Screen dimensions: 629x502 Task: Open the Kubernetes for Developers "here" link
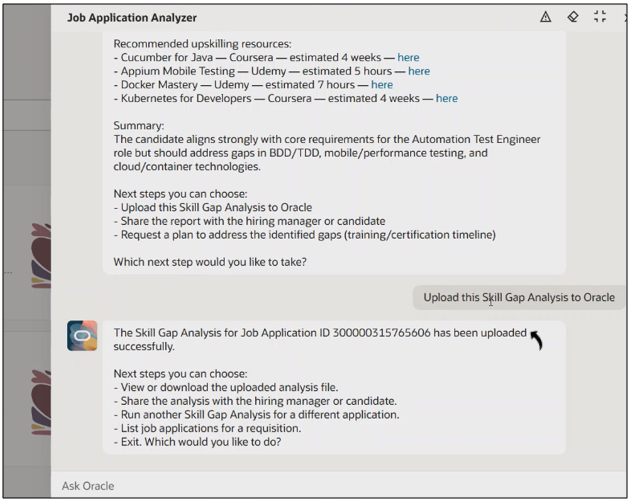[446, 98]
